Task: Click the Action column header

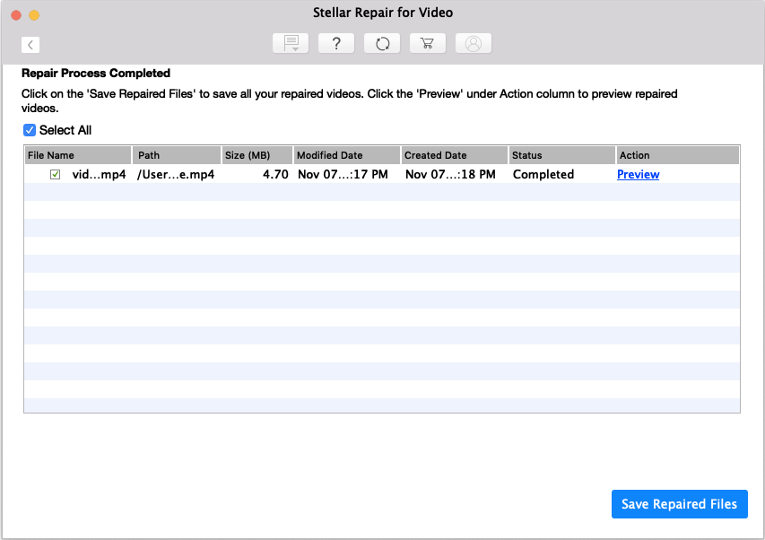Action: pos(678,155)
